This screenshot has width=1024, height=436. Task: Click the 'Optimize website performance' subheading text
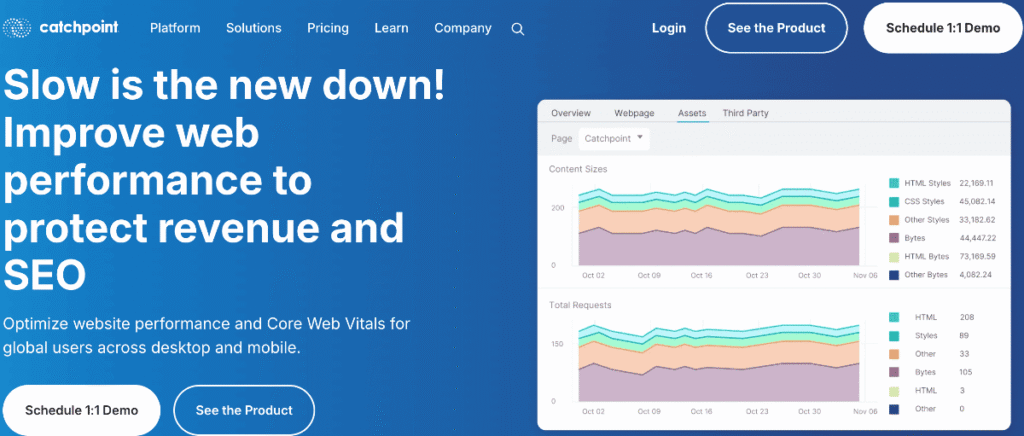[x=206, y=335]
